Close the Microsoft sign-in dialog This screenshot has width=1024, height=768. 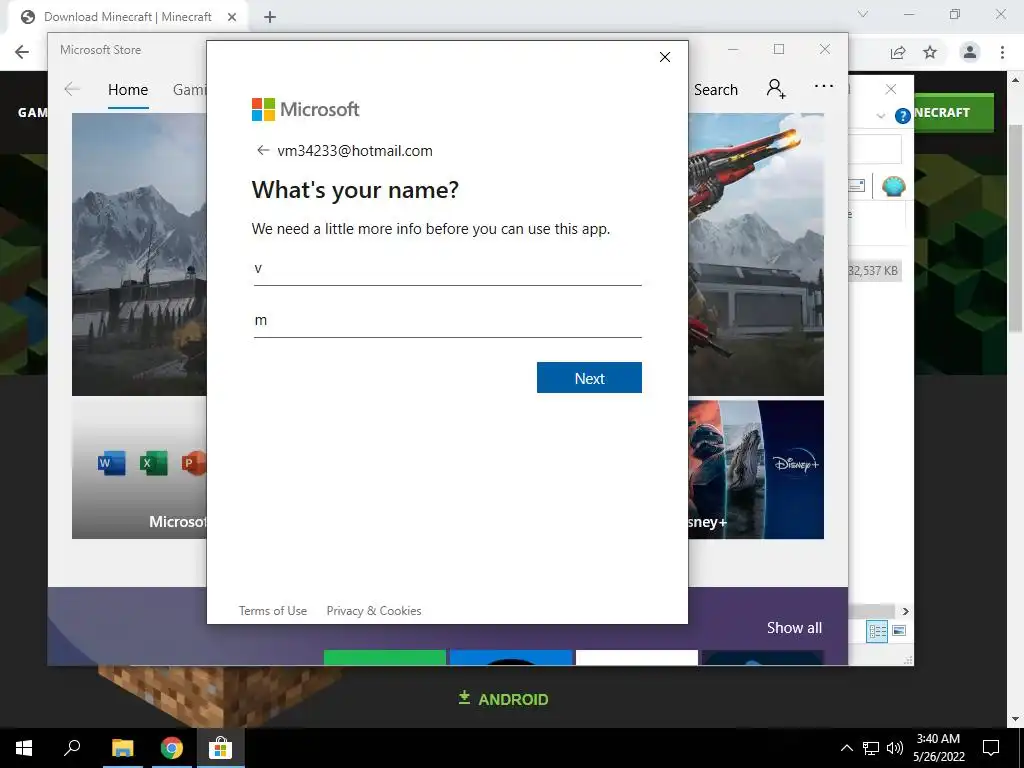point(665,57)
